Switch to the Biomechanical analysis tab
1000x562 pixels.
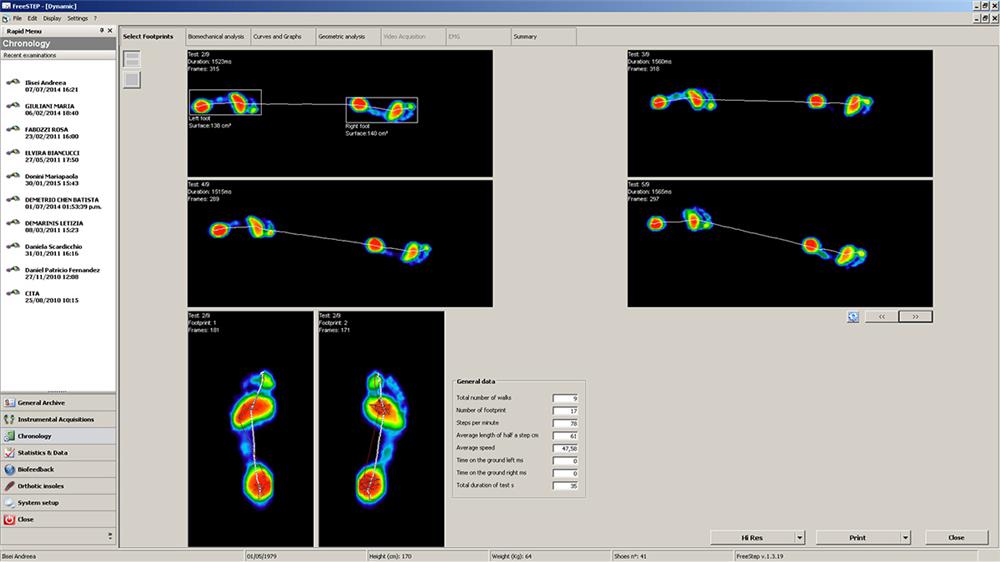tap(216, 37)
